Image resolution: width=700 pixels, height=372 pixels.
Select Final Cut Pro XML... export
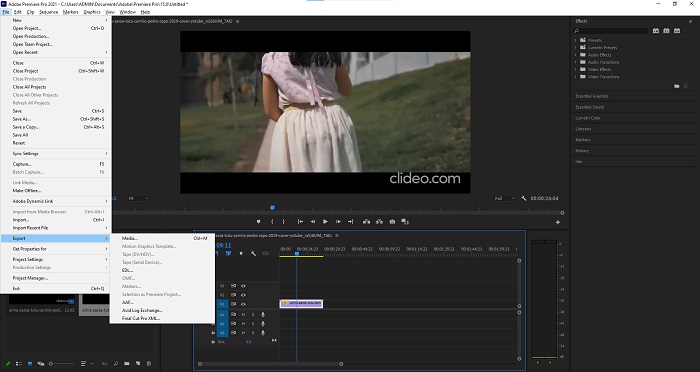pos(141,318)
